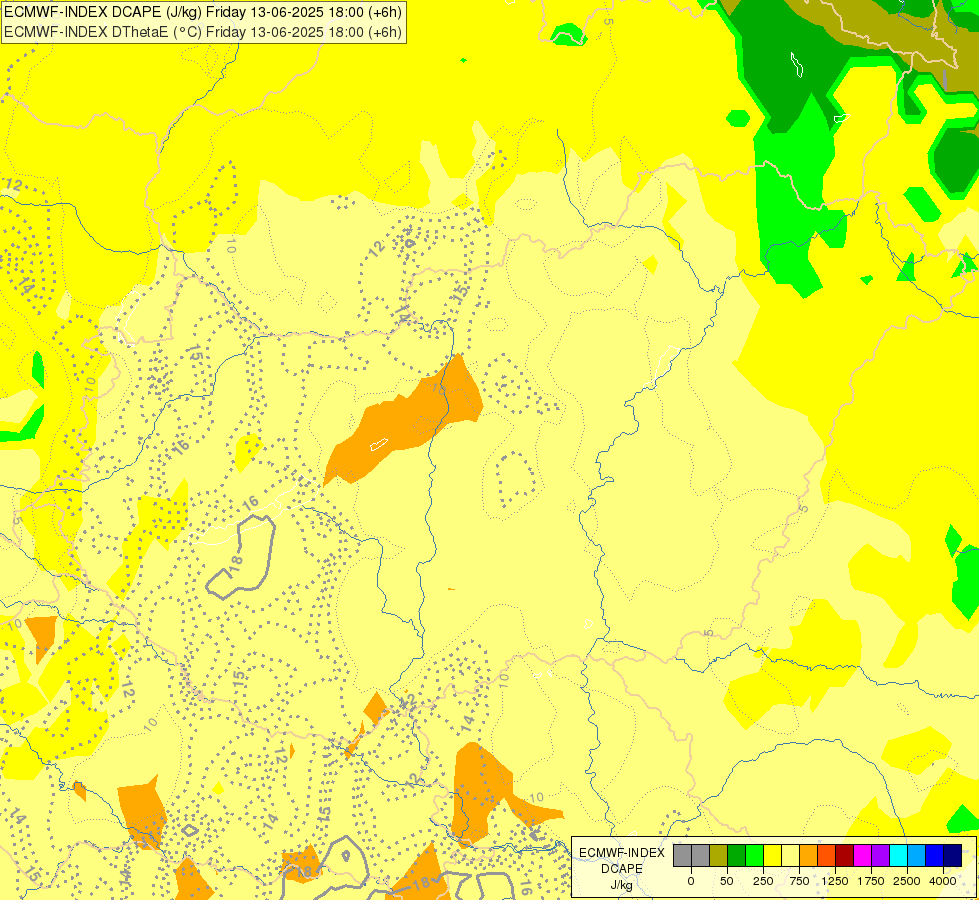Select the dark red legend swatch
Viewport: 979px width, 900px height.
pos(844,855)
